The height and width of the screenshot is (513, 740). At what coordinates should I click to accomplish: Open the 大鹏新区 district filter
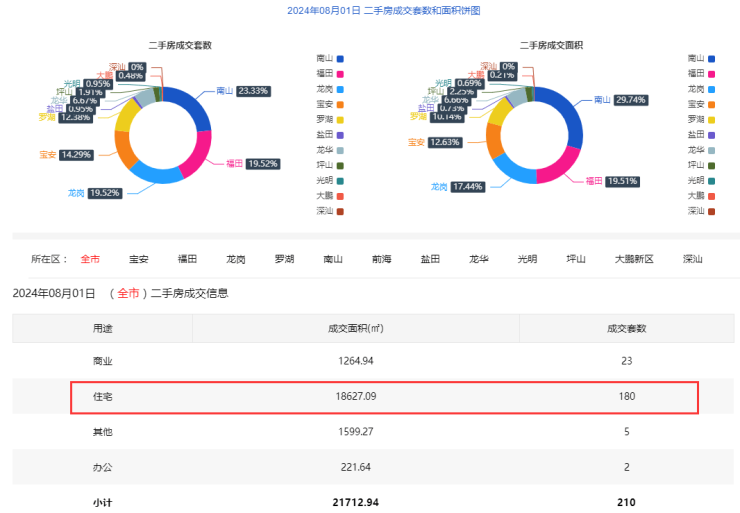(x=633, y=259)
